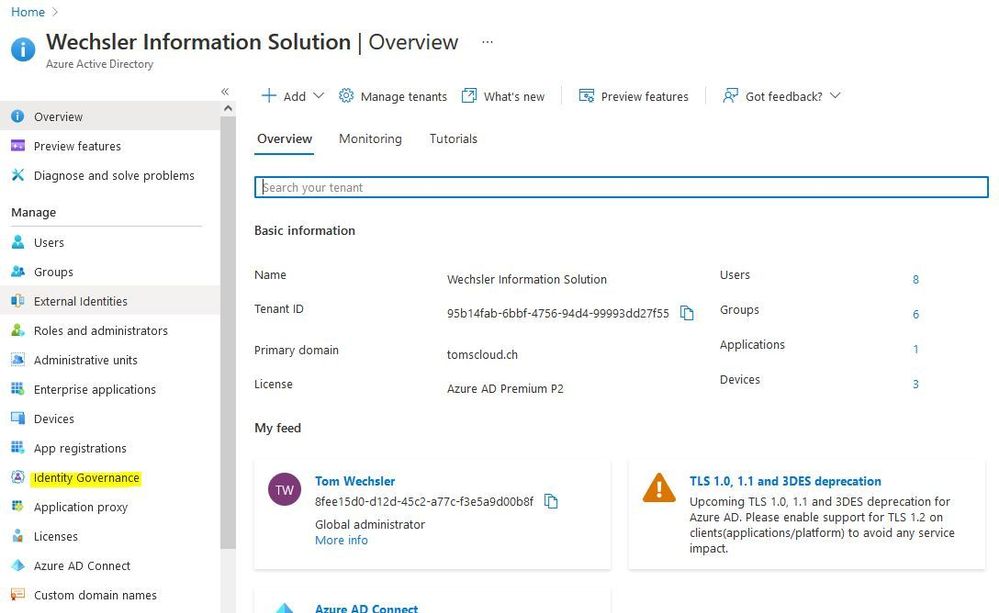Click the TLS deprecation warning triangle icon
This screenshot has width=999, height=613.
point(659,488)
